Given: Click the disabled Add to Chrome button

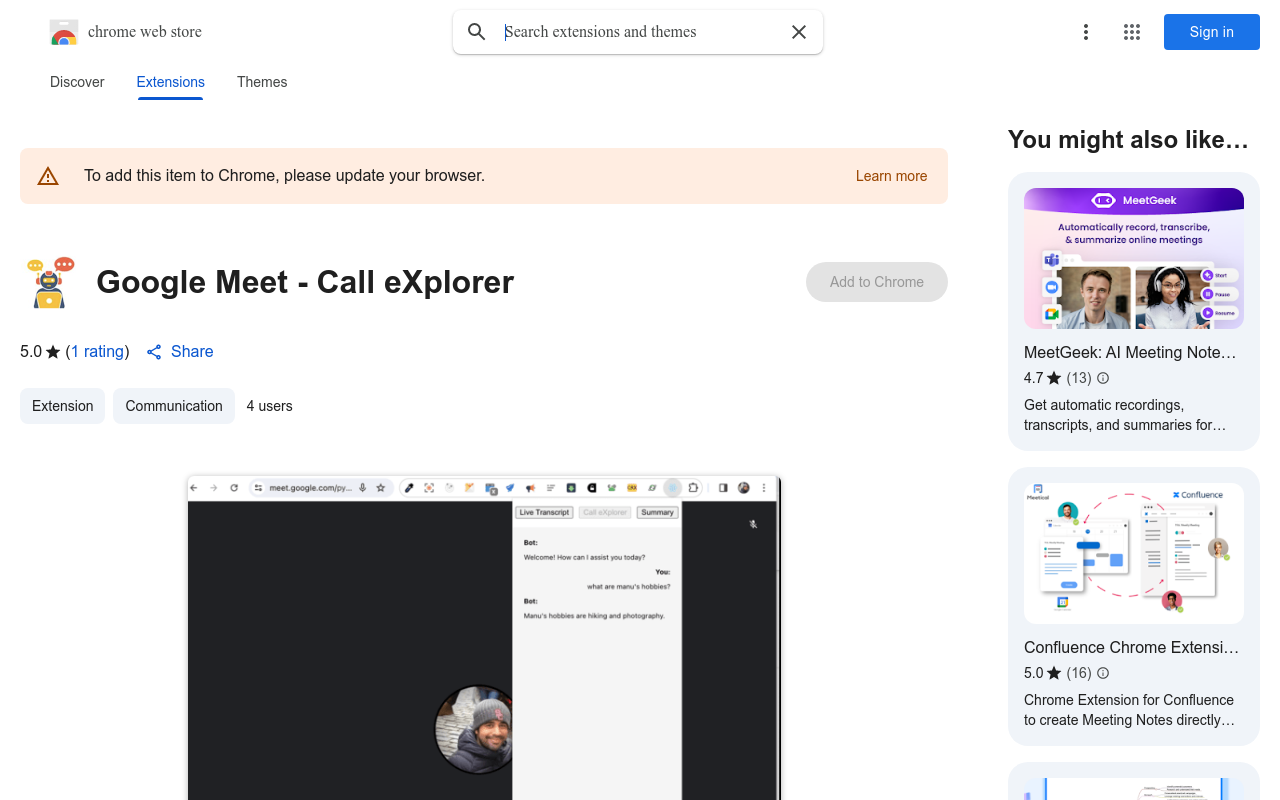Looking at the screenshot, I should coord(877,282).
